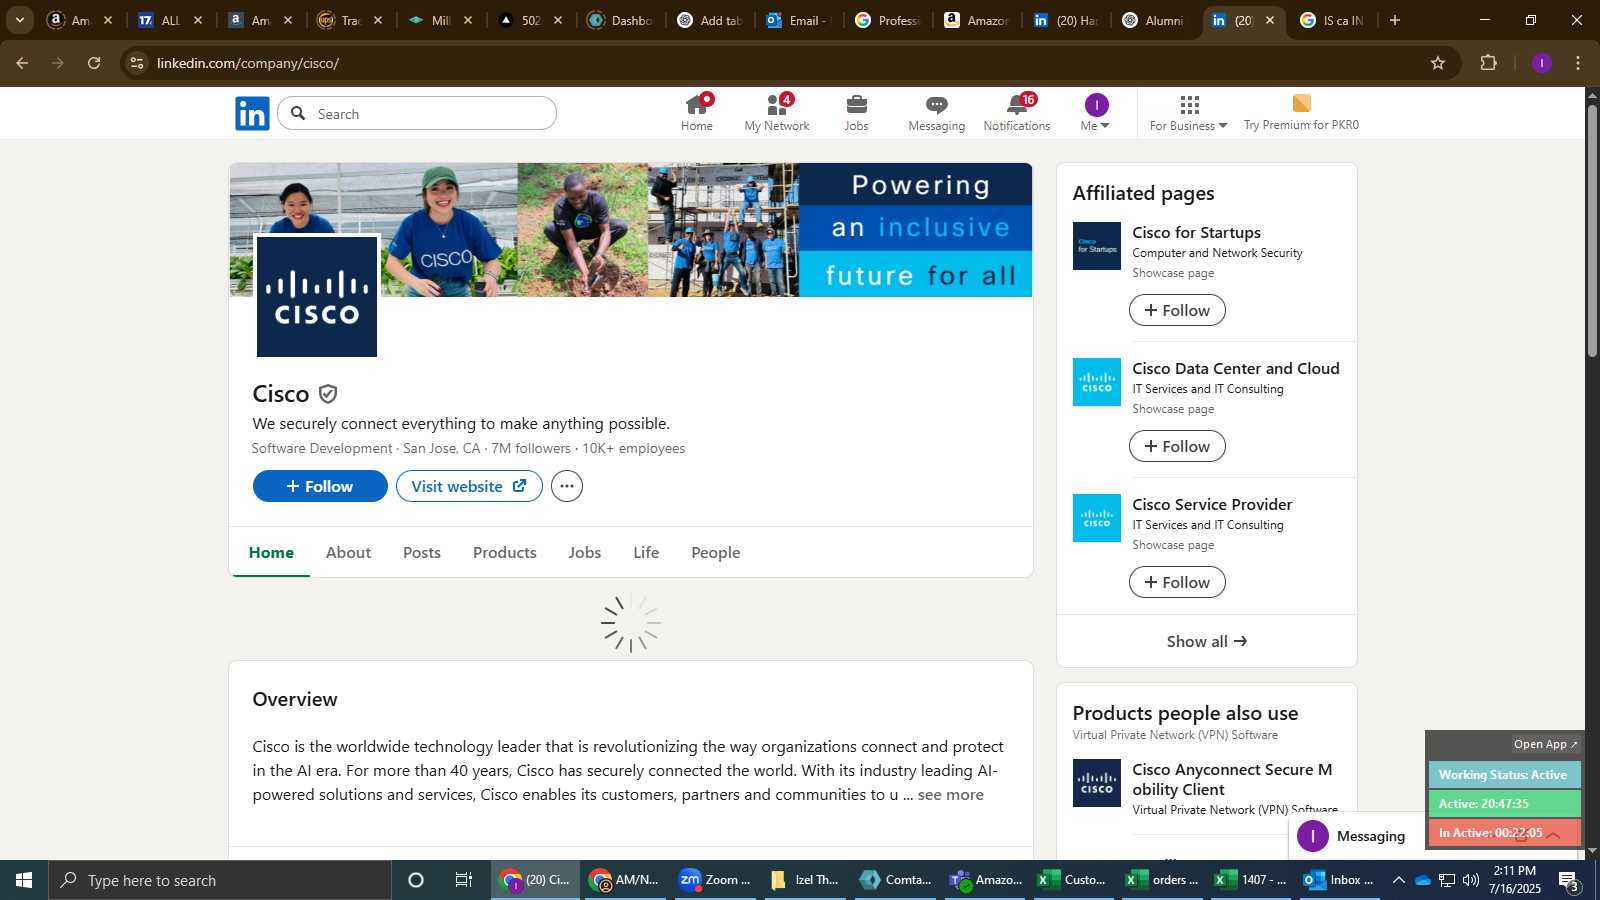Viewport: 1600px width, 900px height.
Task: Expand the Me profile menu
Action: (x=1096, y=113)
